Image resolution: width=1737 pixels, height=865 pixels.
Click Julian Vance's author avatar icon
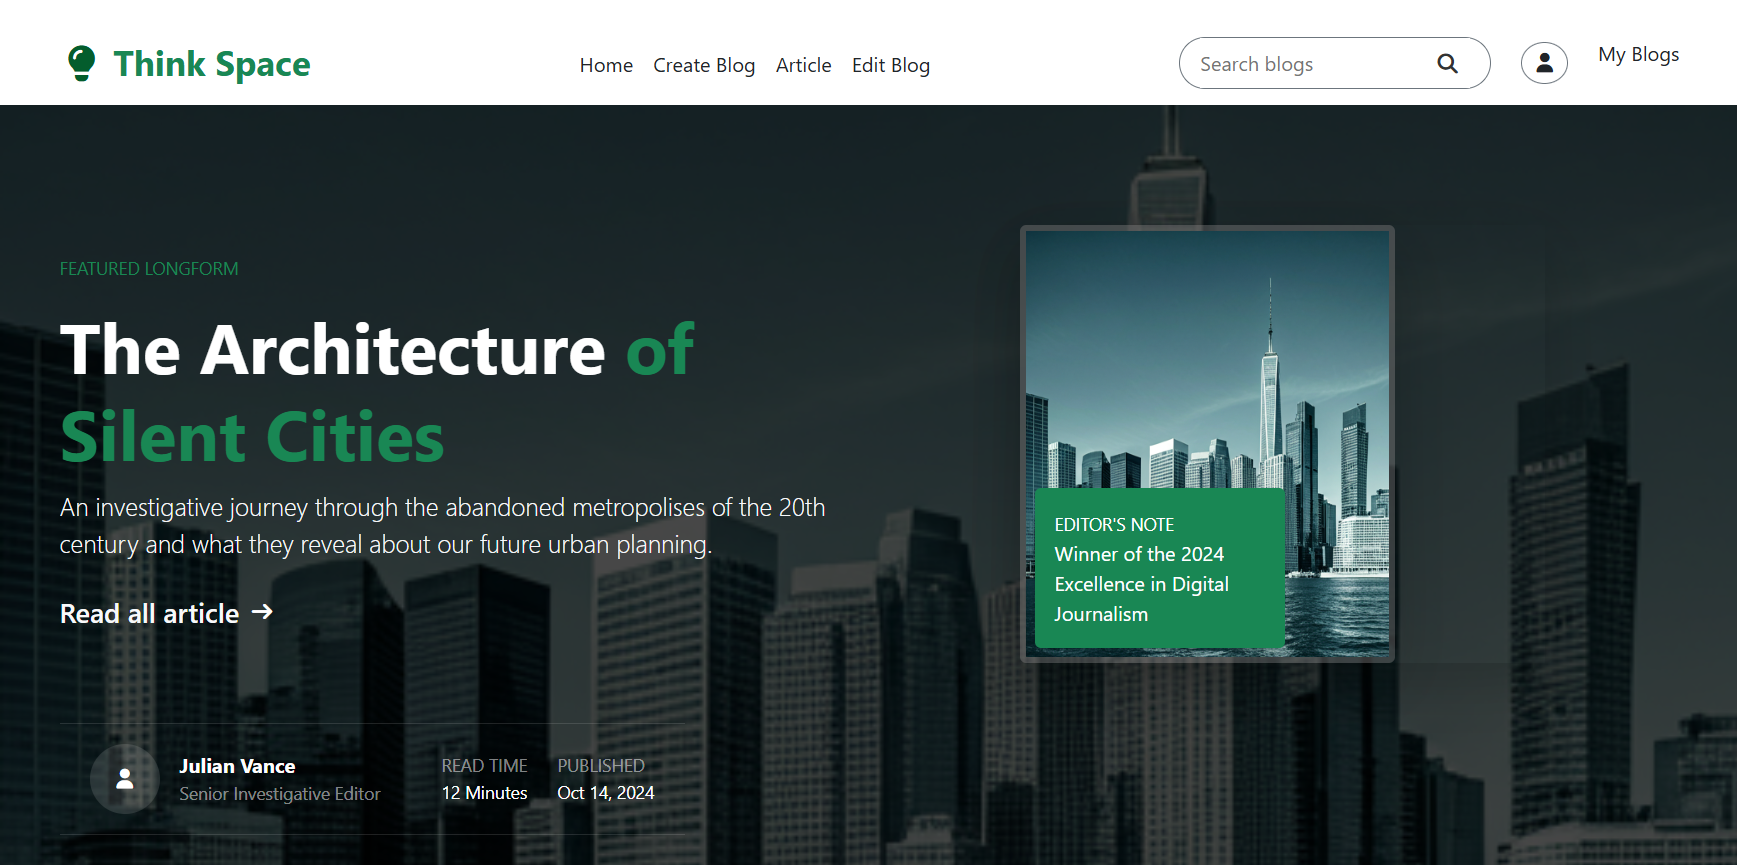124,779
